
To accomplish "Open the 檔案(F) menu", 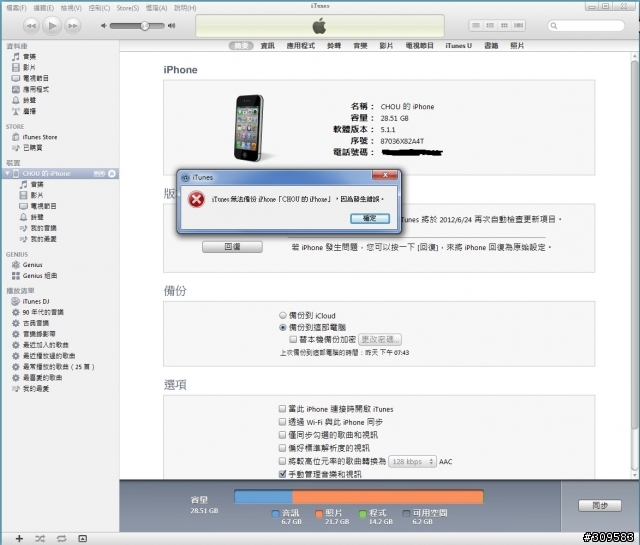I will tap(16, 8).
